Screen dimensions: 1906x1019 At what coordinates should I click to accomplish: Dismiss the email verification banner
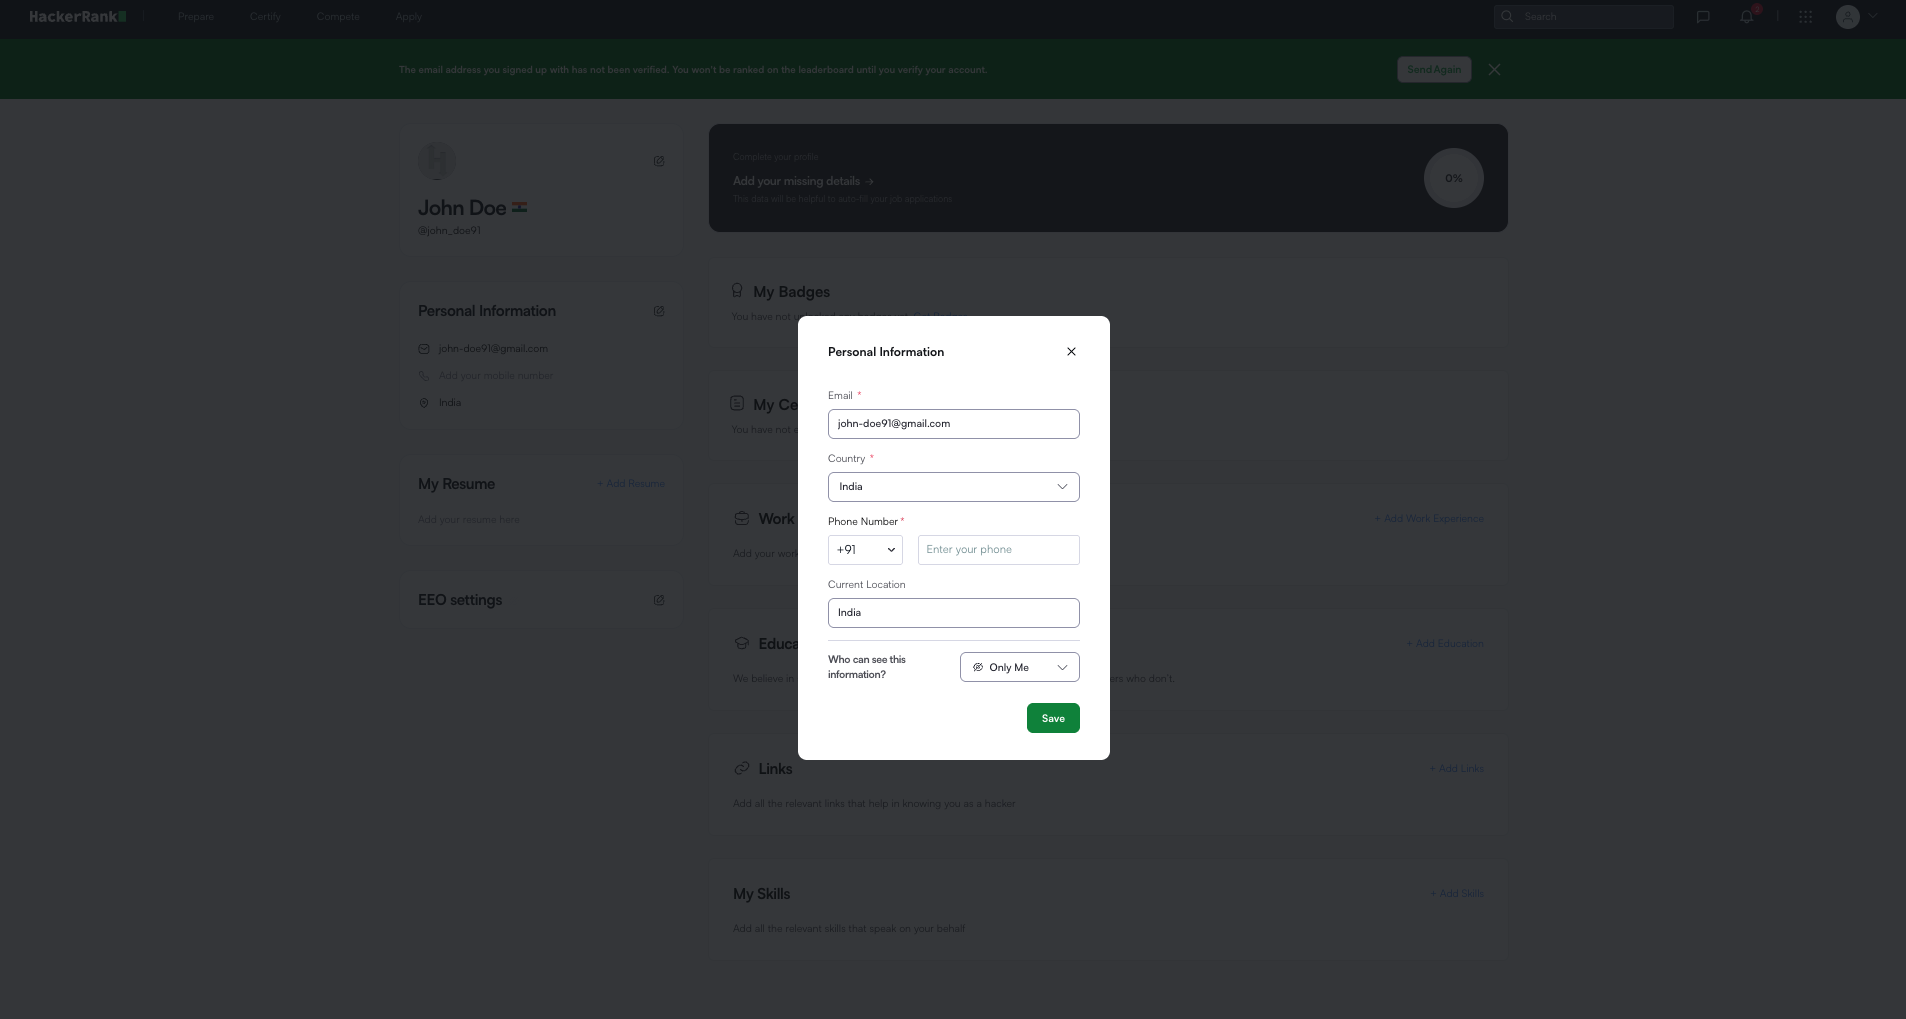pyautogui.click(x=1494, y=70)
